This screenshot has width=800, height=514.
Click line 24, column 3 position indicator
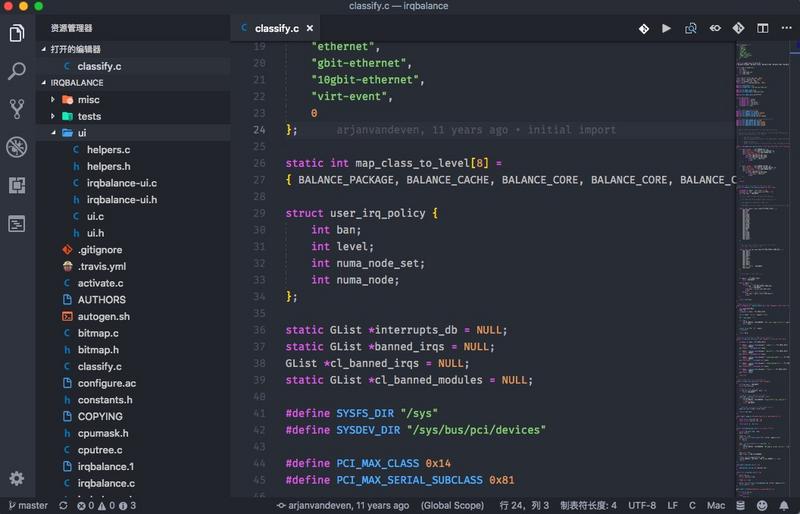tap(524, 505)
